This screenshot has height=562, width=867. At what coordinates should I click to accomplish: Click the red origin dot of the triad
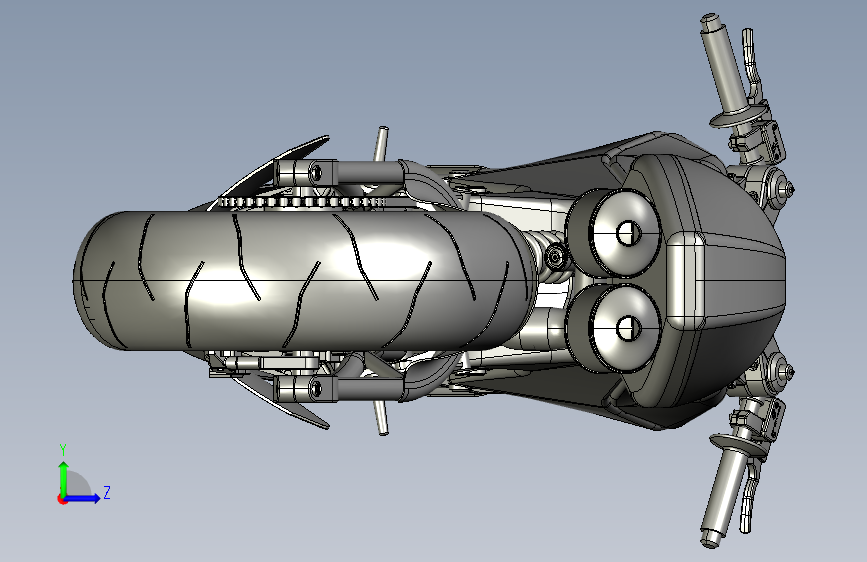62,499
